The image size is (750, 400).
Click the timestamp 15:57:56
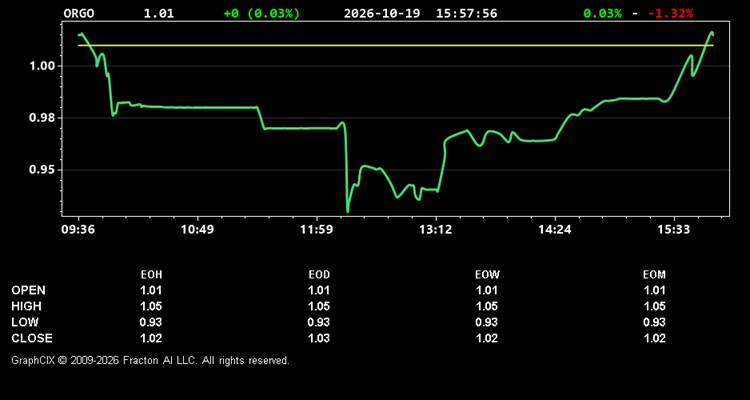pyautogui.click(x=466, y=13)
